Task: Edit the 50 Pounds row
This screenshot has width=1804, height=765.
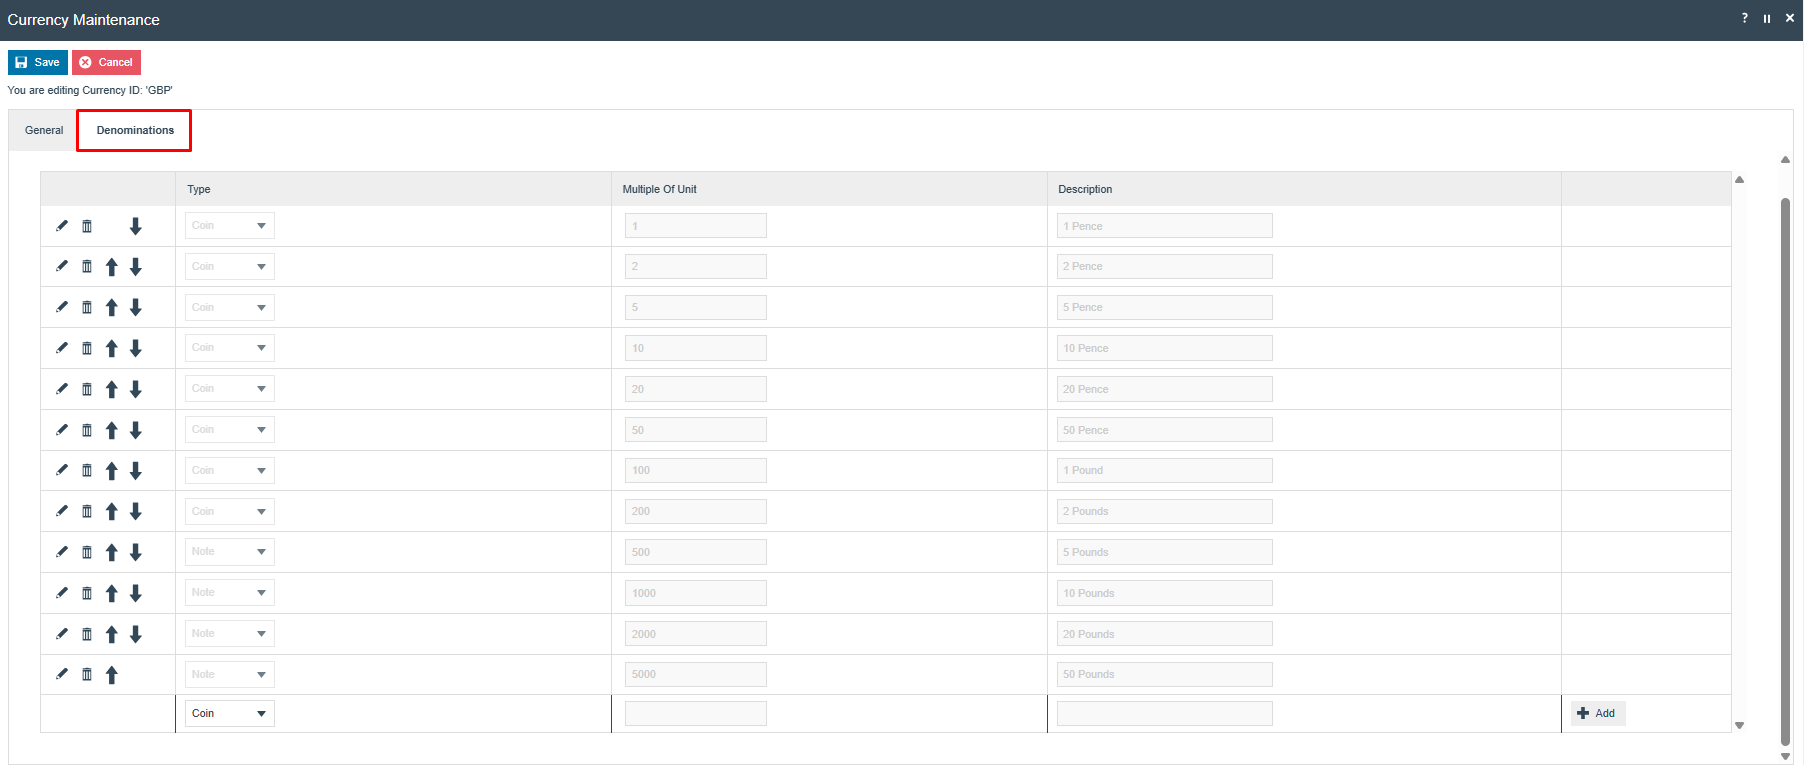Action: coord(62,674)
